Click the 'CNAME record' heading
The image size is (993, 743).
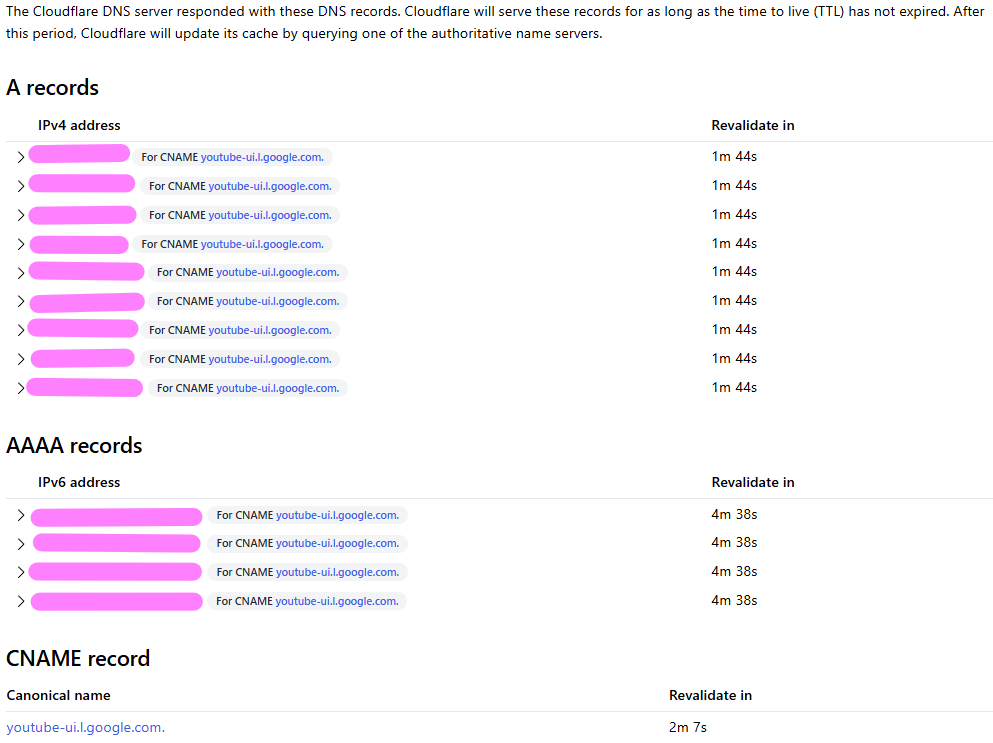[x=78, y=659]
